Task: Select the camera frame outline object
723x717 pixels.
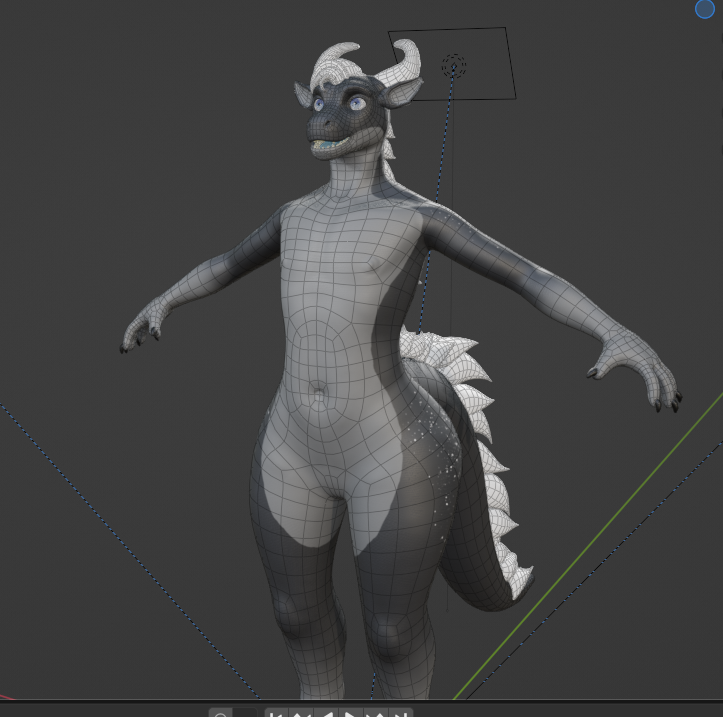Action: coord(452,63)
